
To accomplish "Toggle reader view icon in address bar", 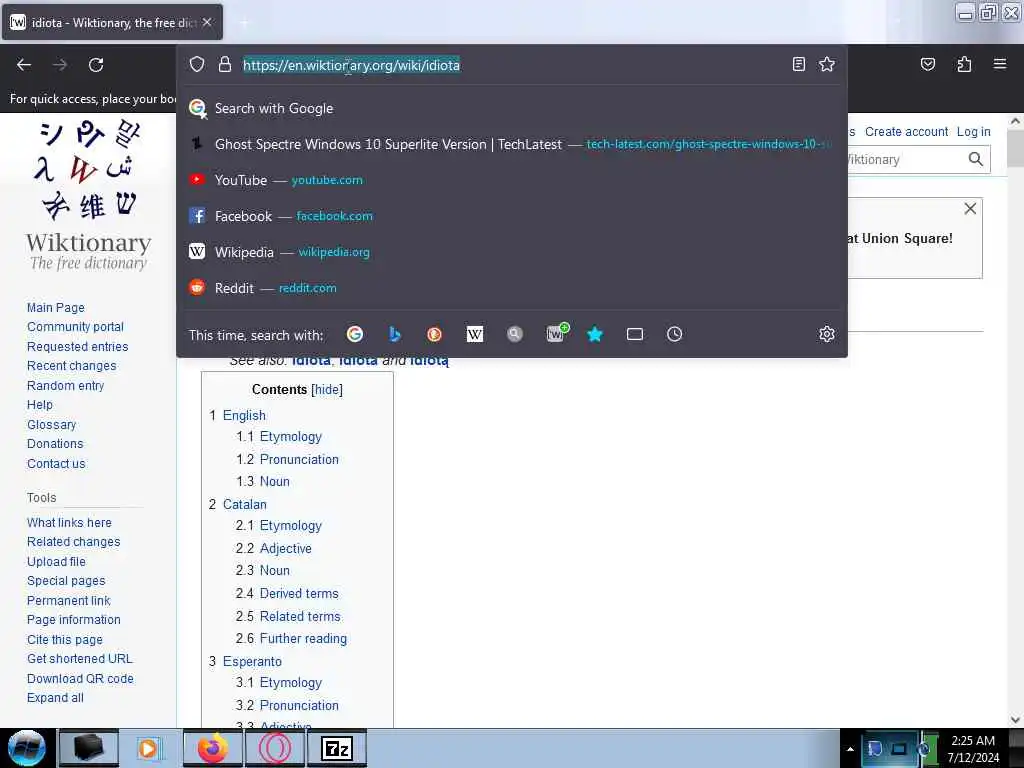I will [x=798, y=64].
